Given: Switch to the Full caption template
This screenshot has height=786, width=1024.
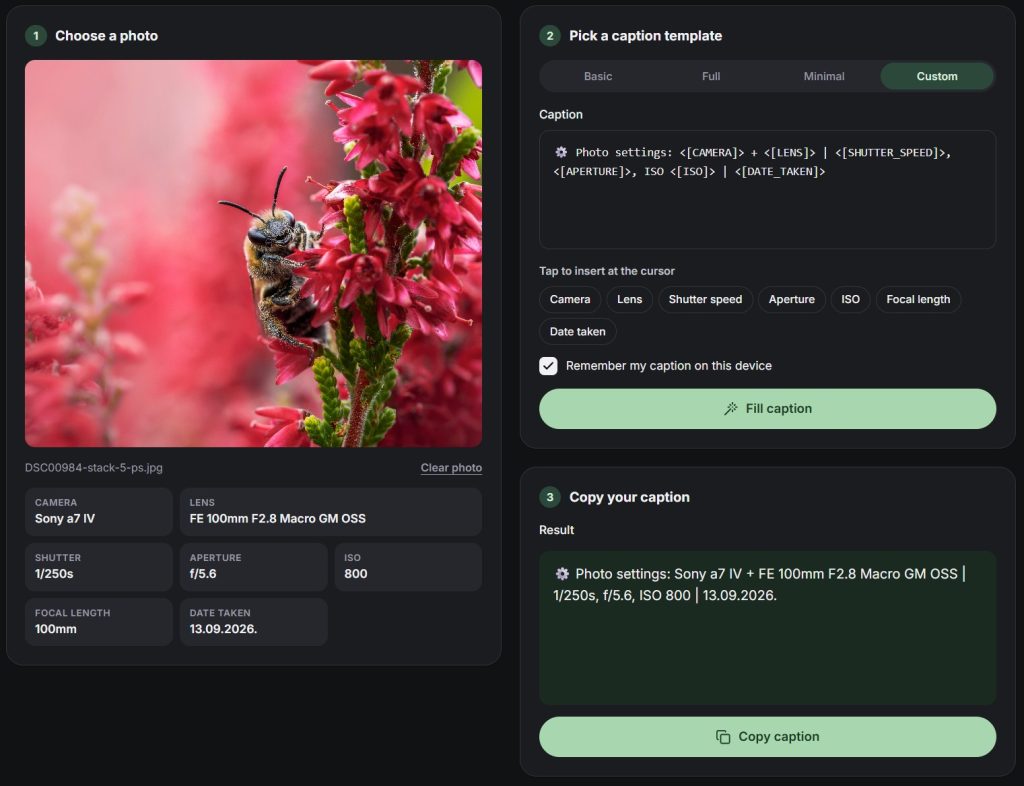Looking at the screenshot, I should [x=711, y=76].
